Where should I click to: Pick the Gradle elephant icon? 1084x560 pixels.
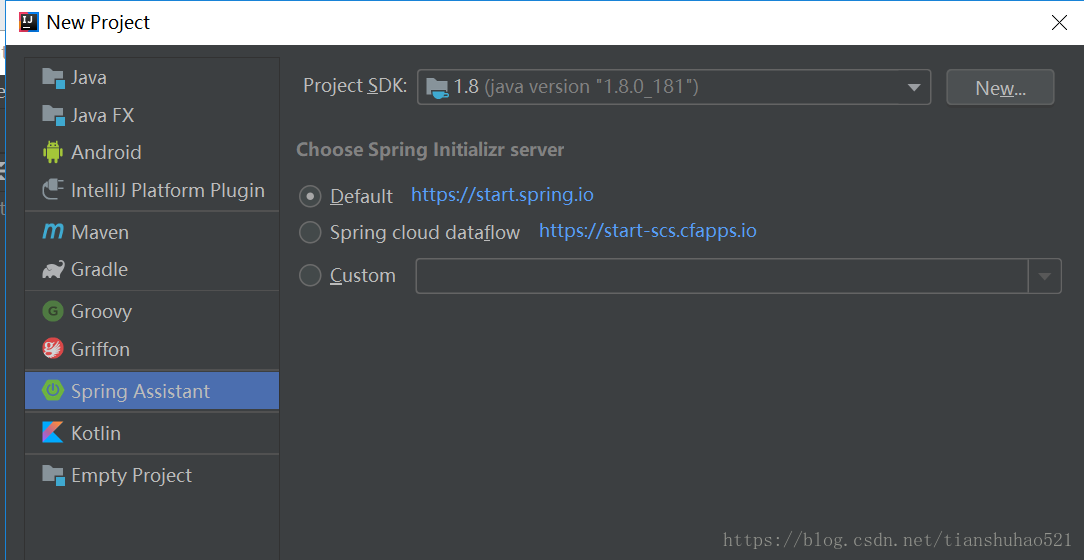click(53, 270)
